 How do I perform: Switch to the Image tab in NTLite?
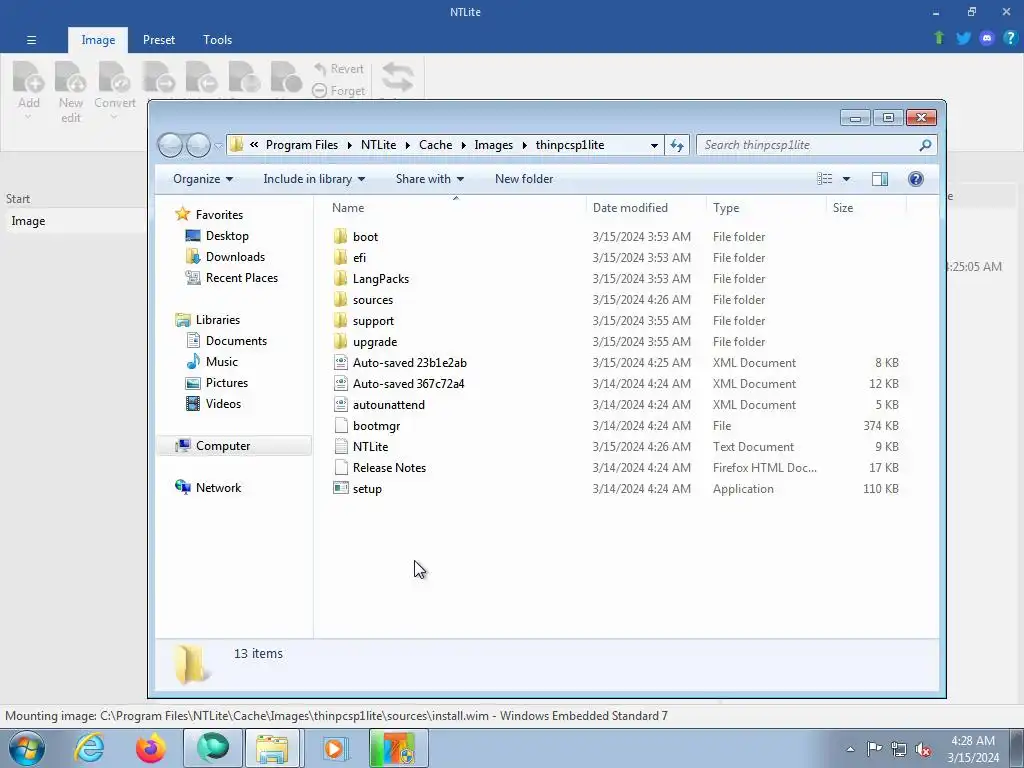pyautogui.click(x=98, y=40)
